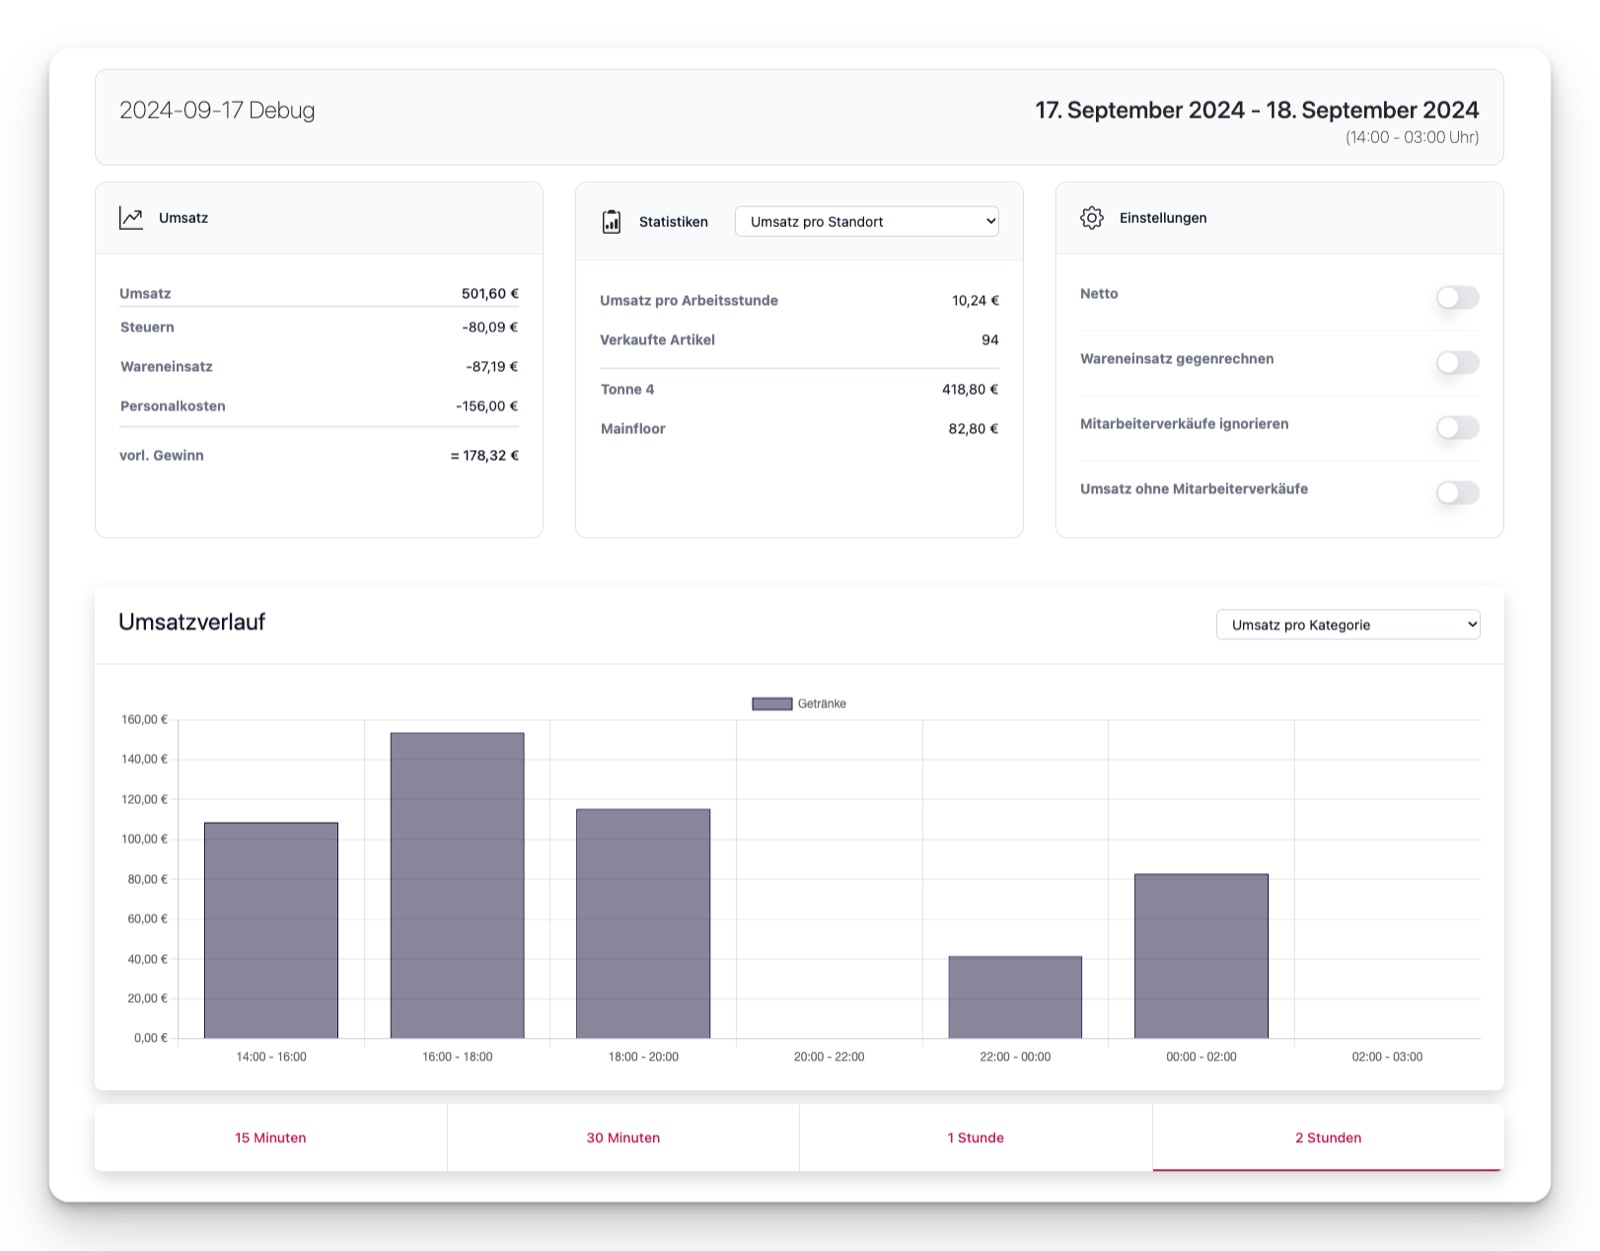Toggle Umsatz ohne Mitarbeiterverkäufe switch

1457,492
